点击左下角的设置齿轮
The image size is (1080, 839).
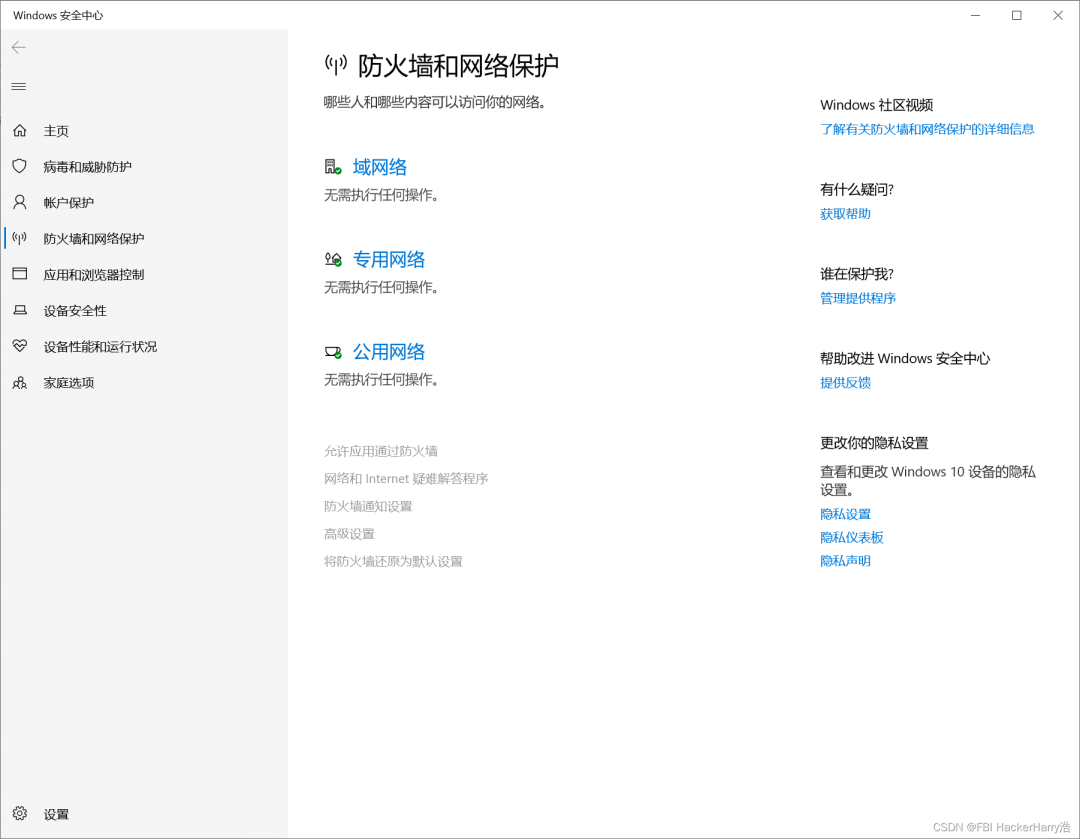[20, 814]
